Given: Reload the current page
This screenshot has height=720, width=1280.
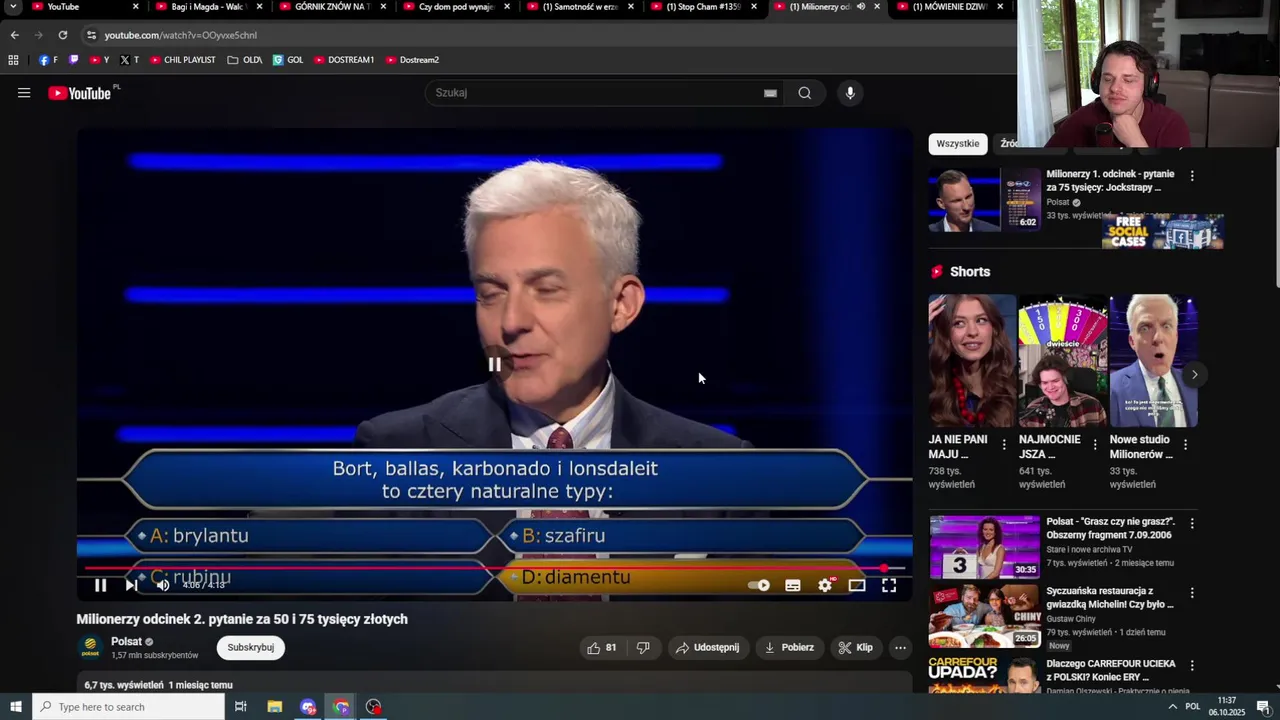Looking at the screenshot, I should click(62, 35).
